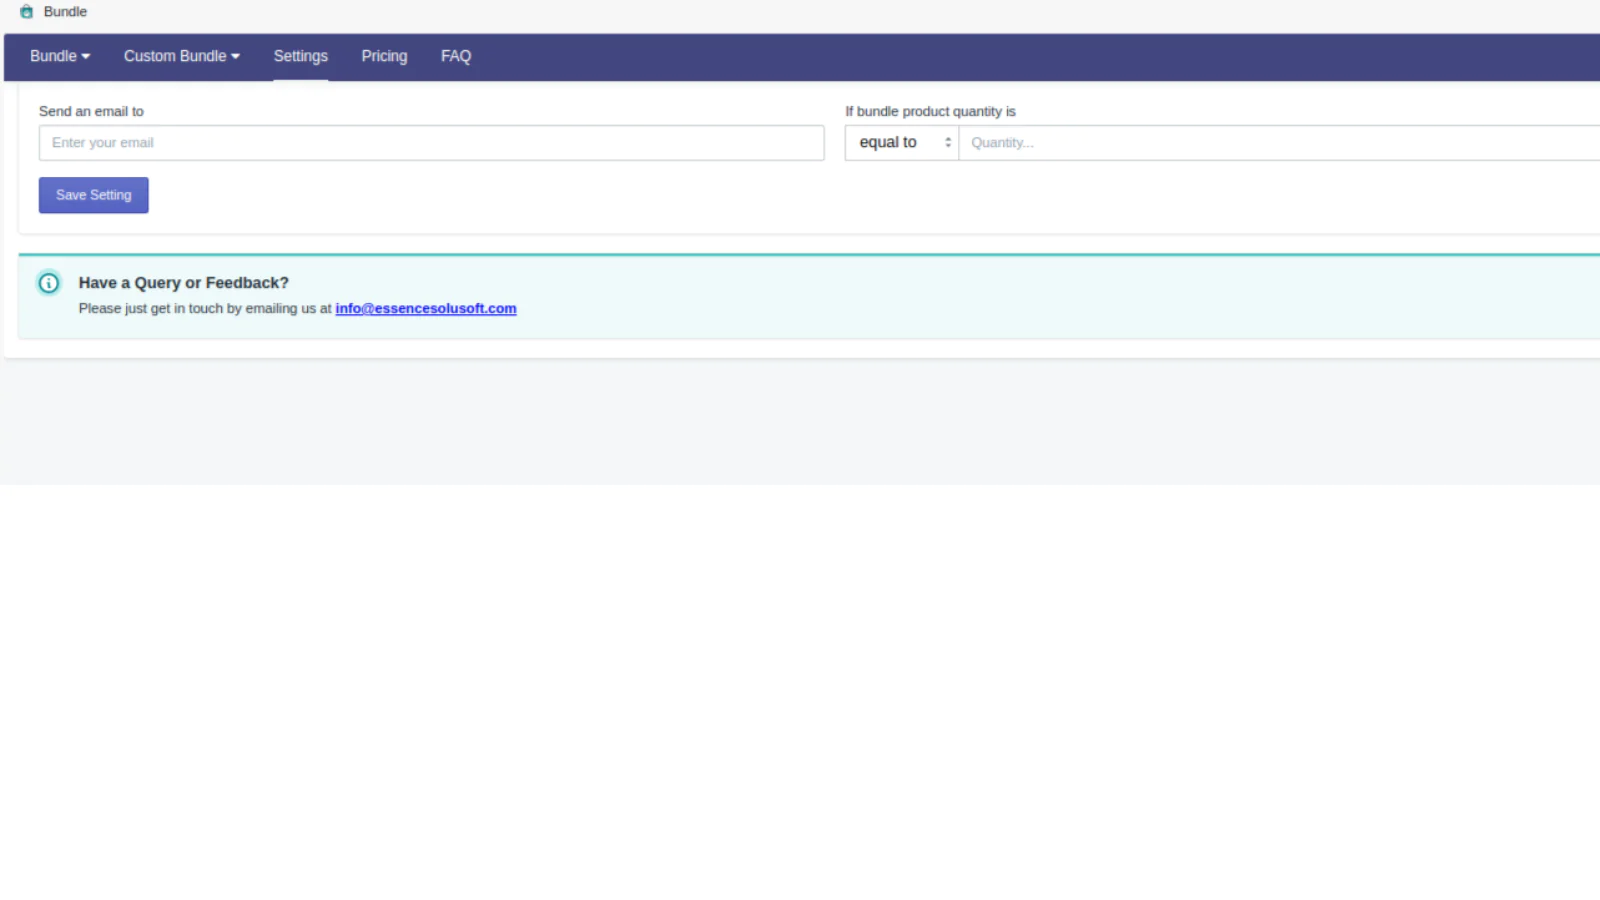Click the 'Have a Query or Feedback?' heading

click(184, 283)
